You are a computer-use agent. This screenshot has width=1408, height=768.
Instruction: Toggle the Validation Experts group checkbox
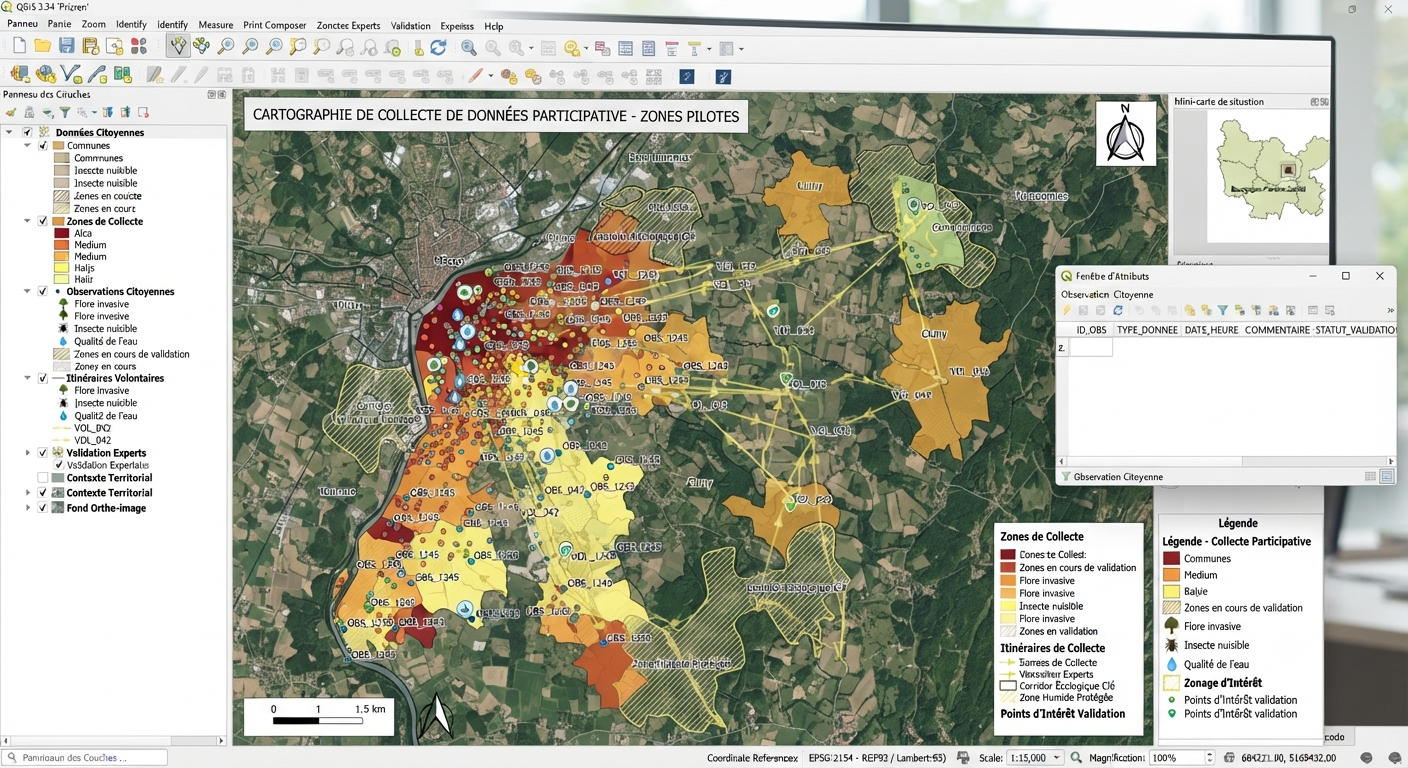[x=43, y=453]
